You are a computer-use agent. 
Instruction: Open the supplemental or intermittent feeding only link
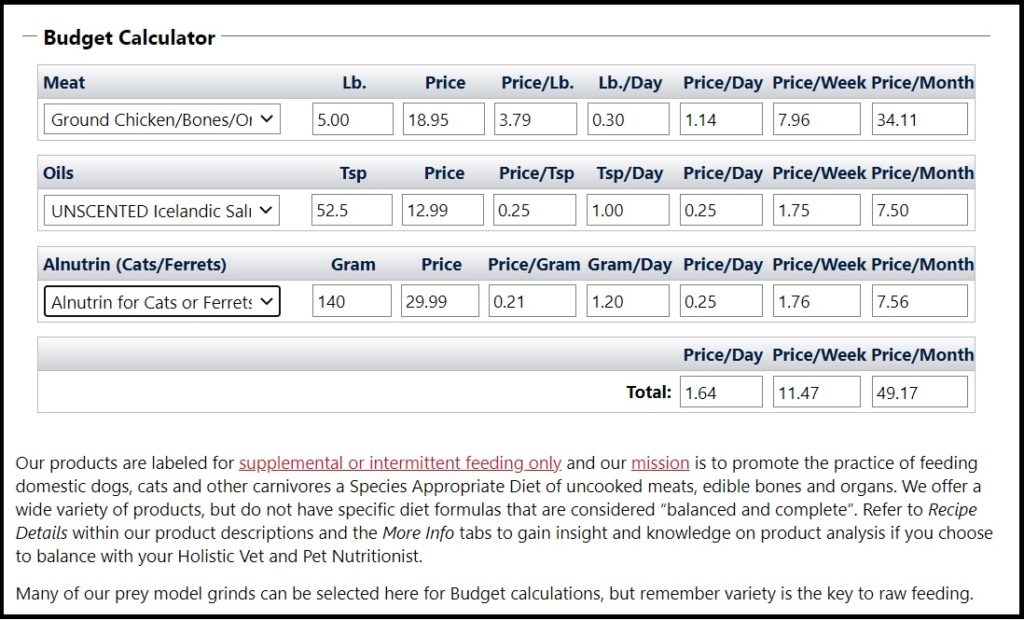(x=400, y=464)
